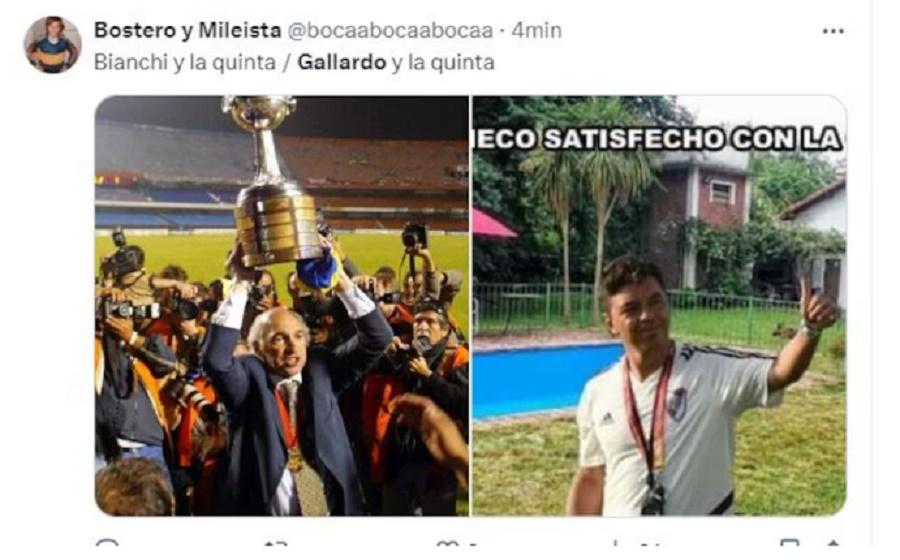The image size is (900, 560).
Task: Open the @bocaabocaabocaa handle link
Action: [x=390, y=30]
